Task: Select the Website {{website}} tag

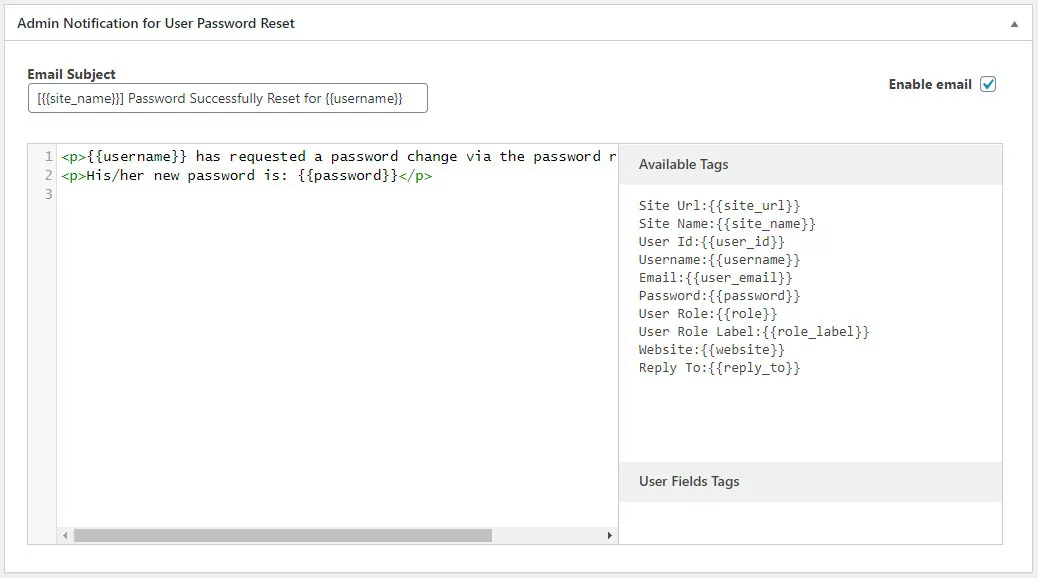Action: 711,349
